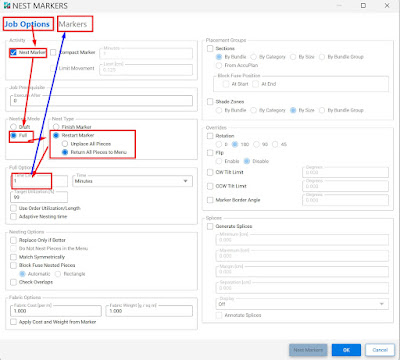Select the 90 rotation radio
The width and height of the screenshot is (400, 360).
[x=256, y=144]
